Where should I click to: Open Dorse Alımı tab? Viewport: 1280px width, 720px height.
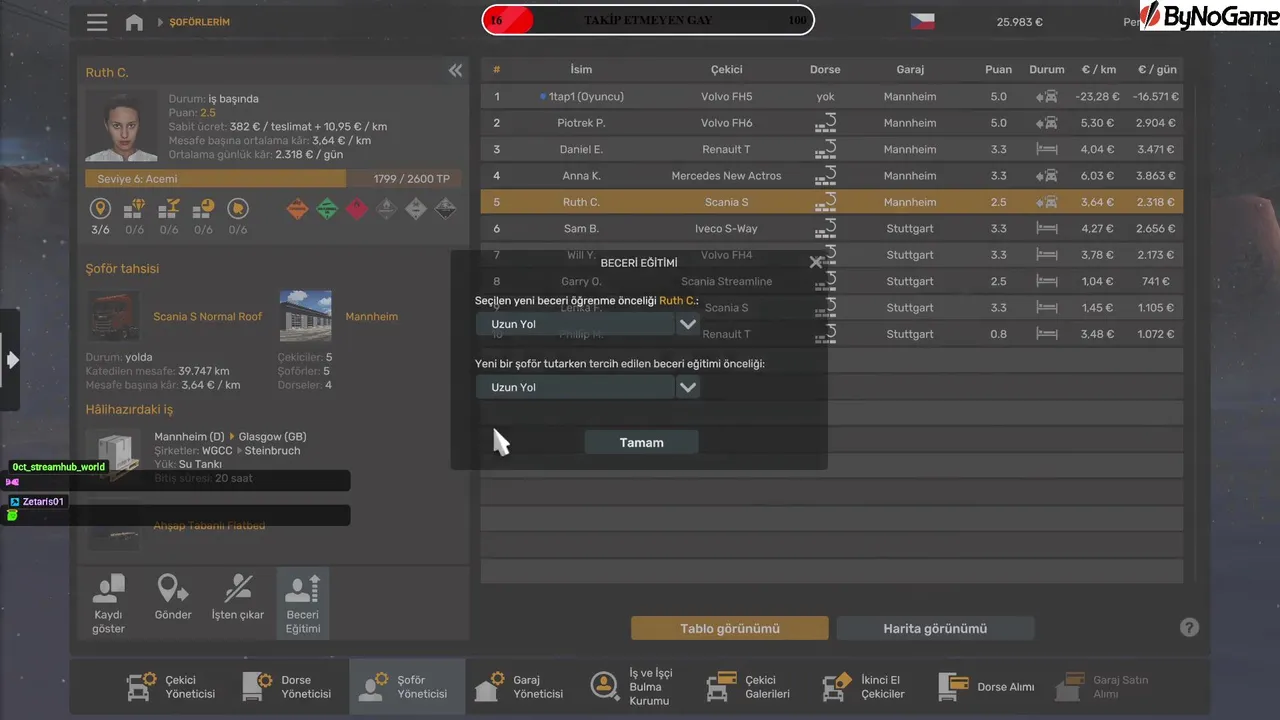(x=986, y=687)
